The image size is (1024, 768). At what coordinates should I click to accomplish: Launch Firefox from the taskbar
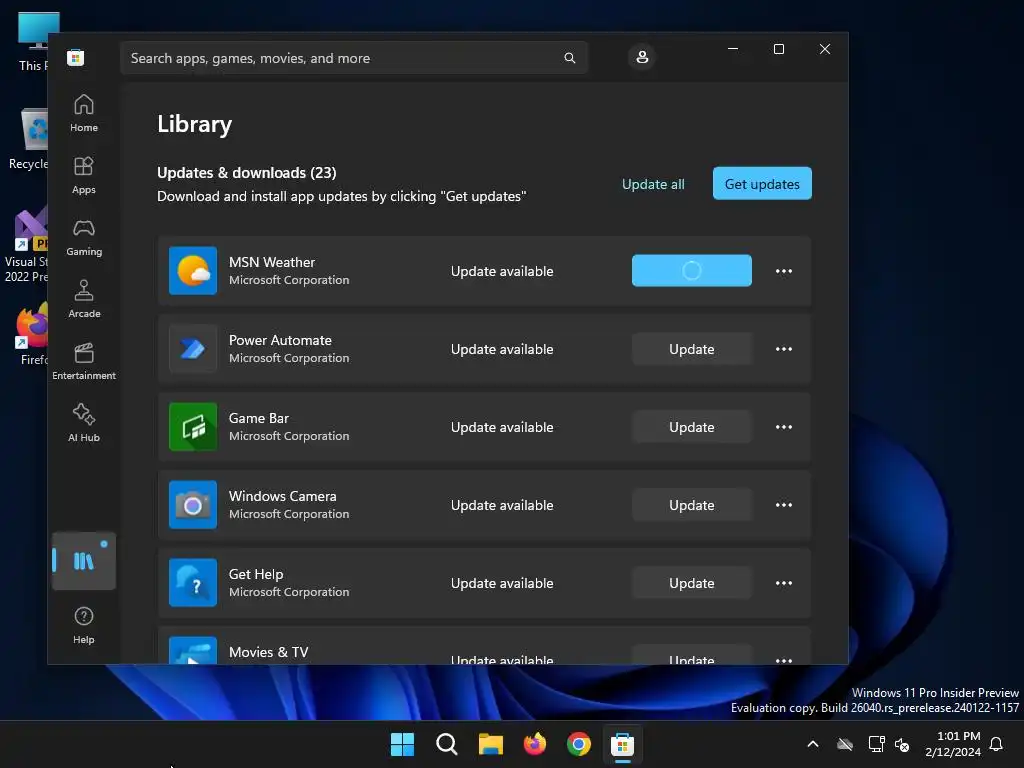click(535, 744)
